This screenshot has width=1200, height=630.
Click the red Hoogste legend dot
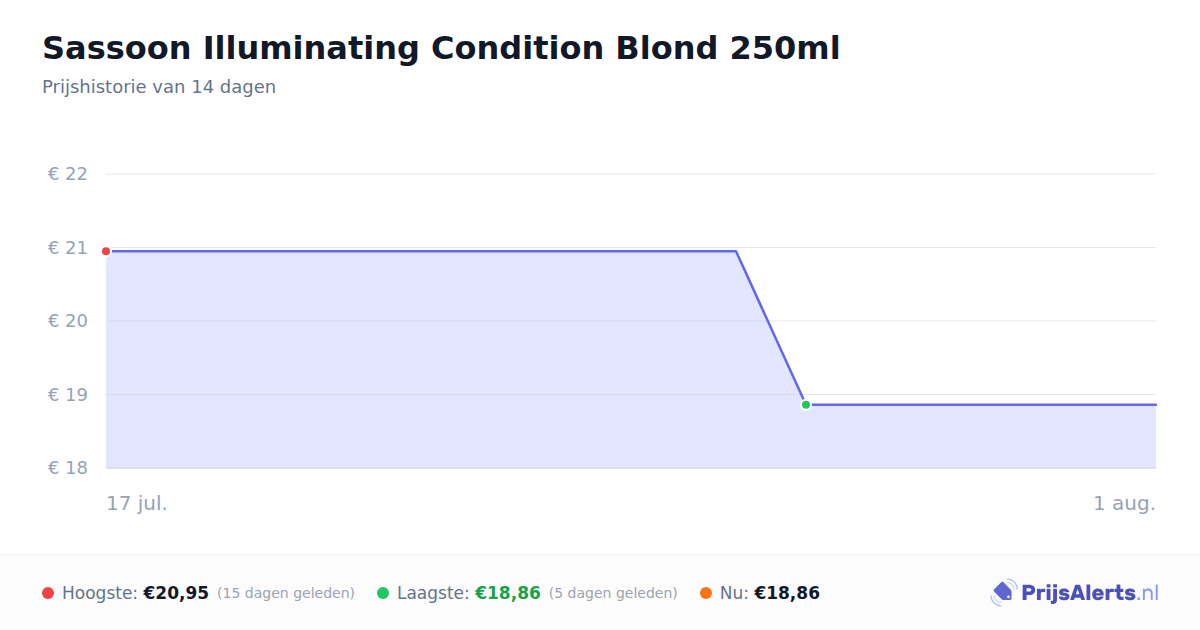[x=48, y=593]
